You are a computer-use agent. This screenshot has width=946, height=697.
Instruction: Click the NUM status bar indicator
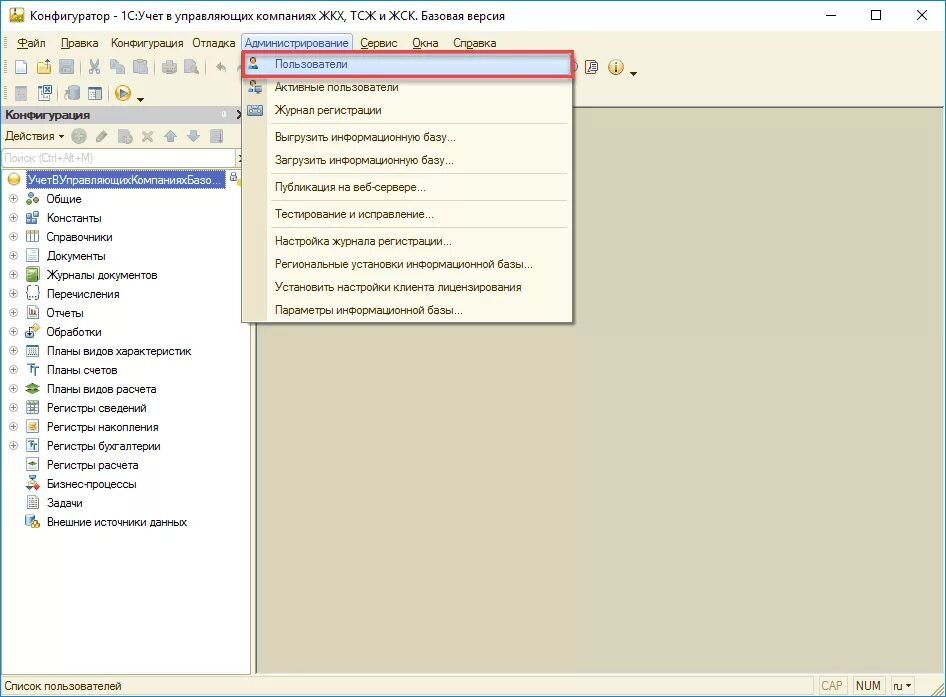[x=868, y=686]
